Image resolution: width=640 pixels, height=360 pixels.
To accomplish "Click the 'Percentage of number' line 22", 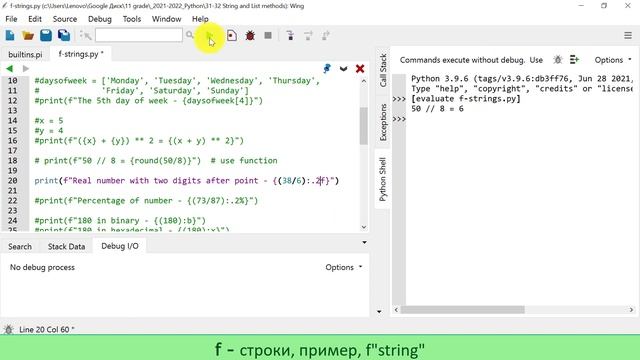I will click(146, 200).
